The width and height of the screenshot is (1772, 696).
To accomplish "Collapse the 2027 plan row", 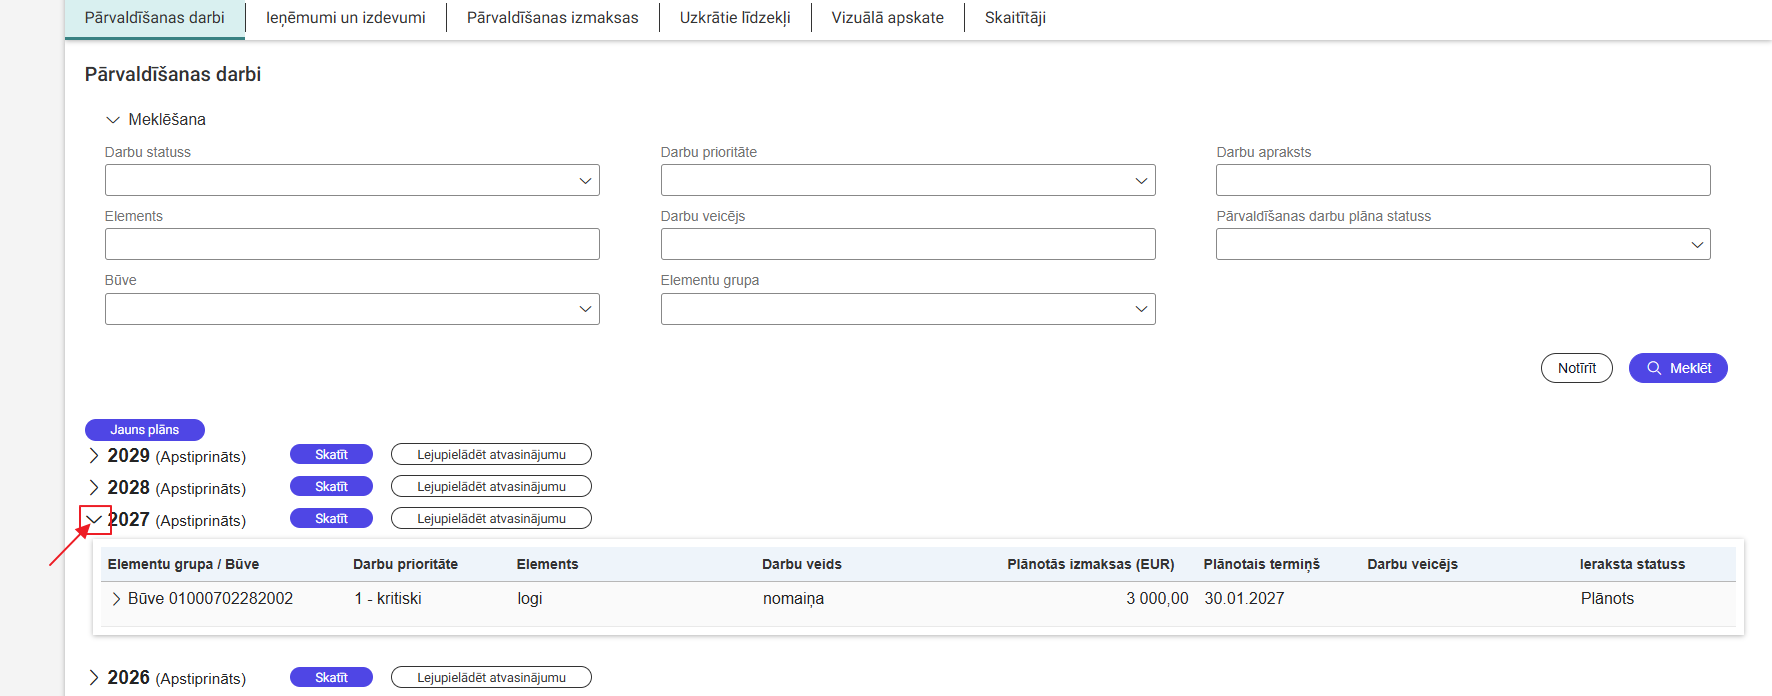I will click(95, 520).
